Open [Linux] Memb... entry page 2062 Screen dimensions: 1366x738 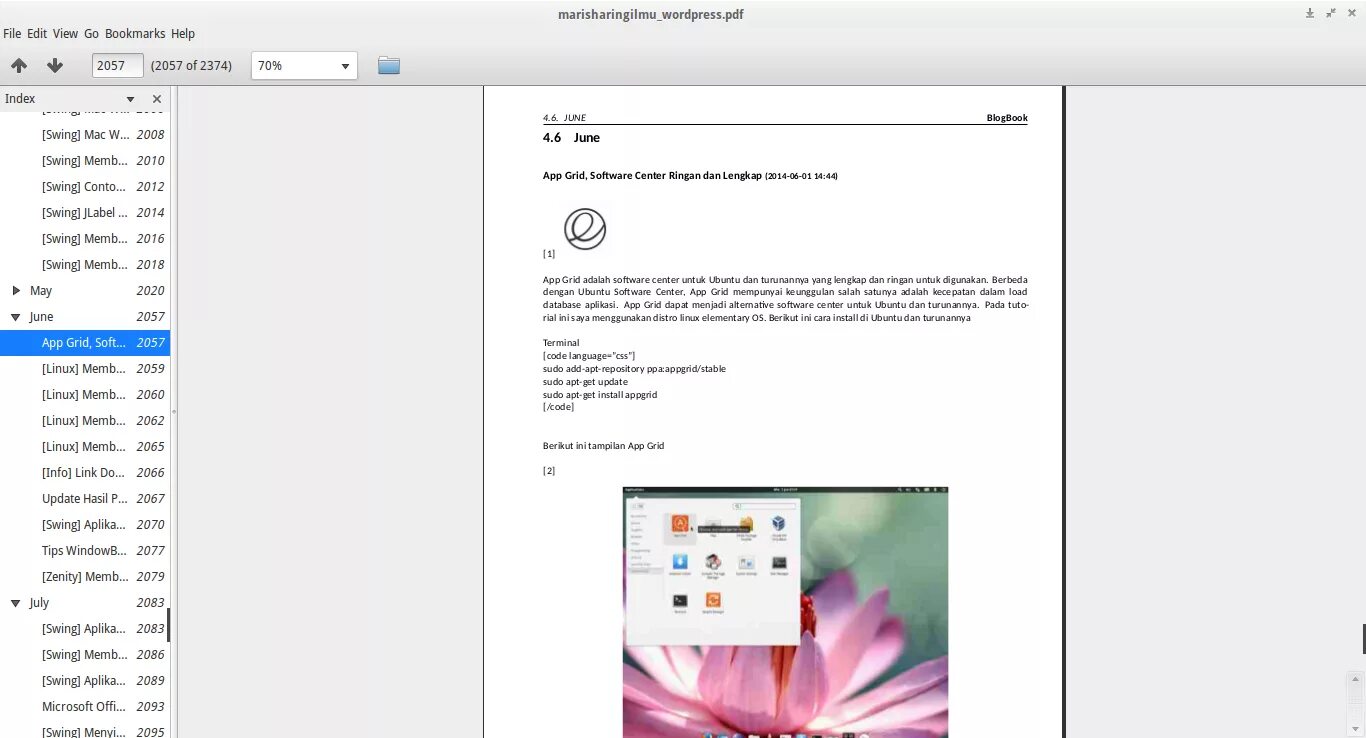[x=85, y=421]
